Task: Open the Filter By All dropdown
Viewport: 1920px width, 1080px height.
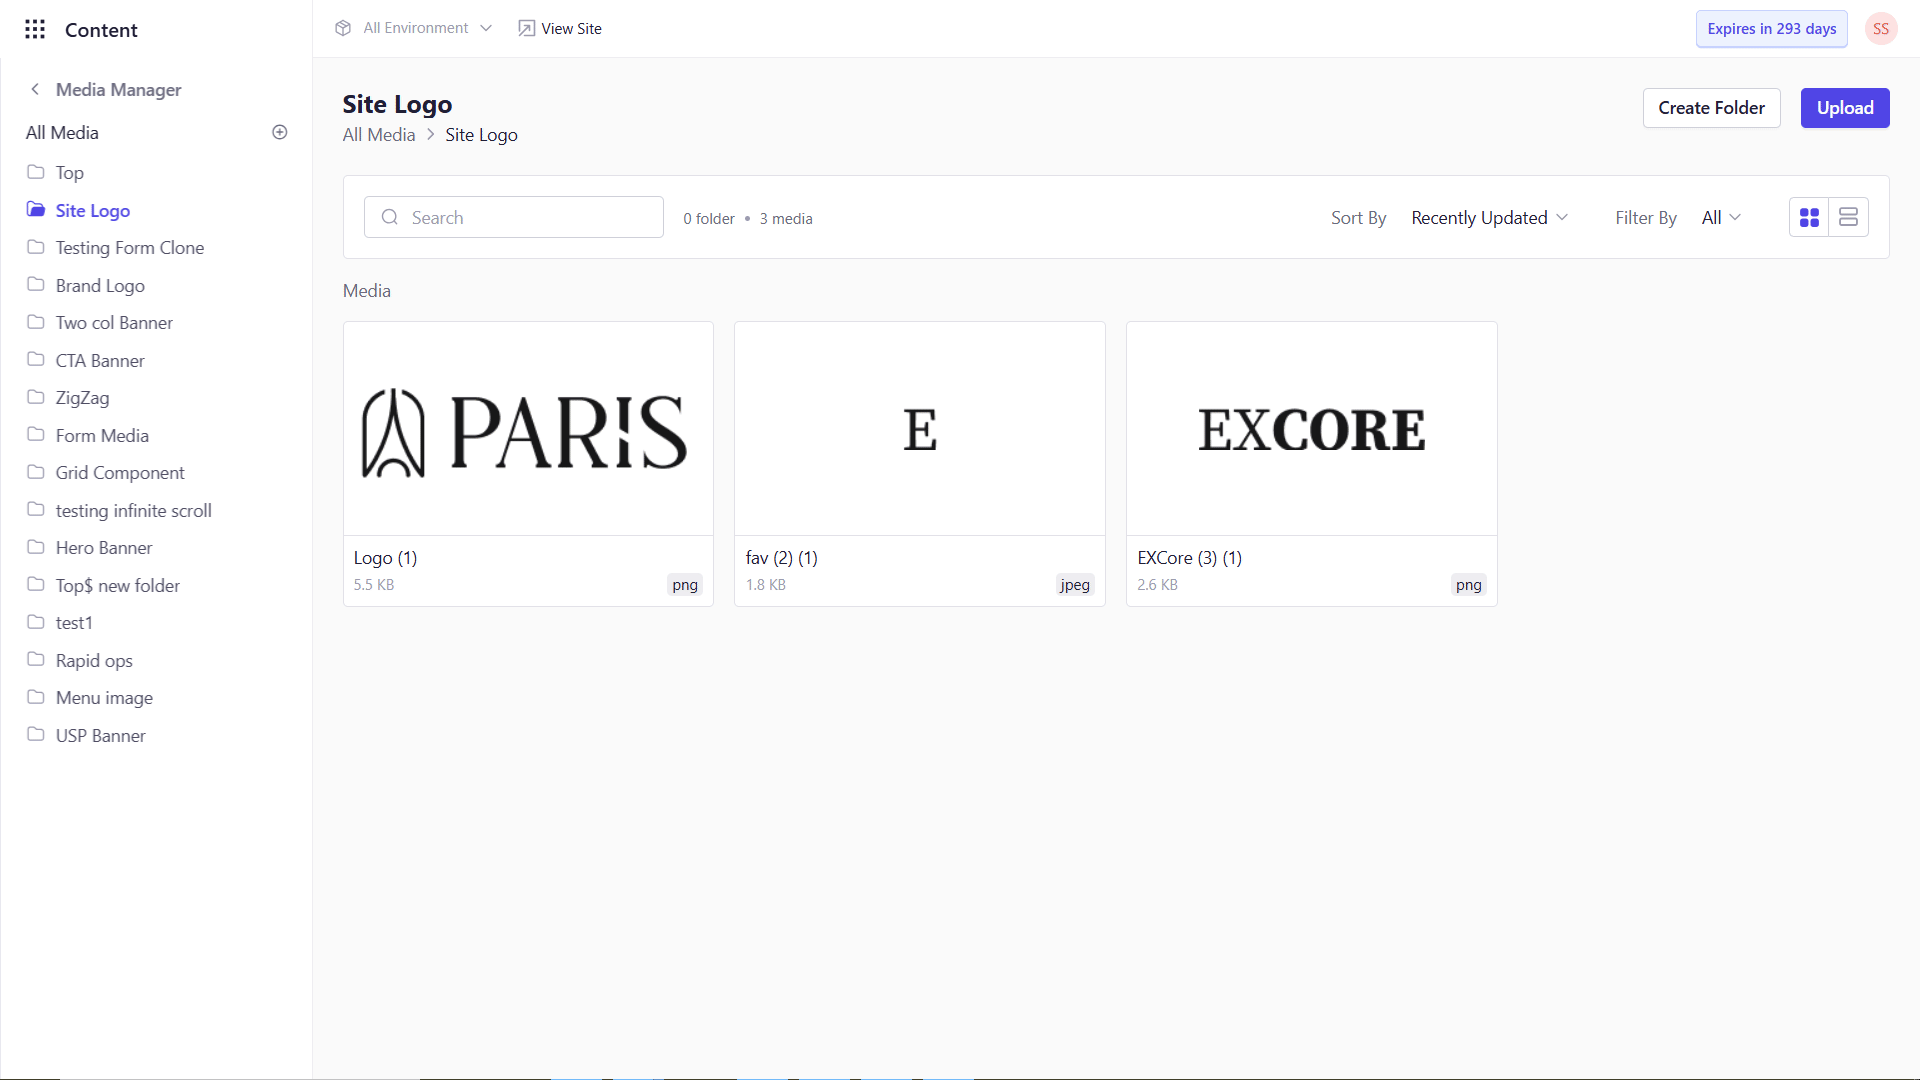Action: [1720, 217]
